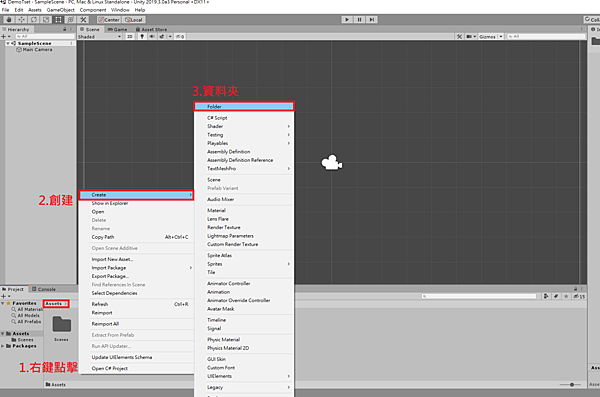Choose Folder in Create submenu

[x=244, y=106]
